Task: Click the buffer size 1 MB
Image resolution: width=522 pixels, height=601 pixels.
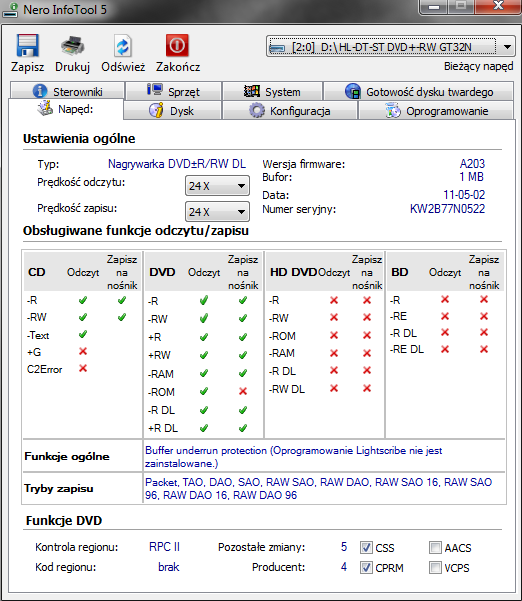Action: coord(471,177)
